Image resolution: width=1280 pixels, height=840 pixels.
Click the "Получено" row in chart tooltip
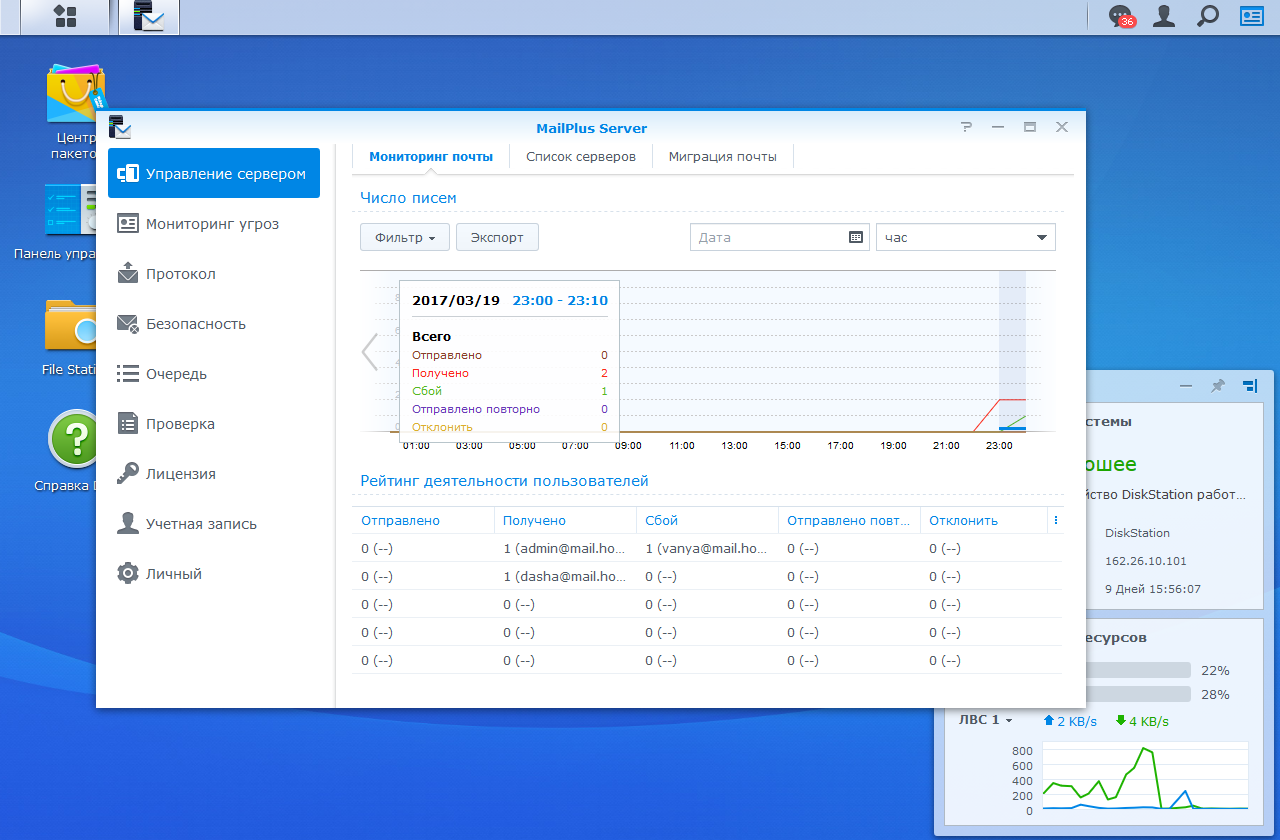click(x=510, y=373)
